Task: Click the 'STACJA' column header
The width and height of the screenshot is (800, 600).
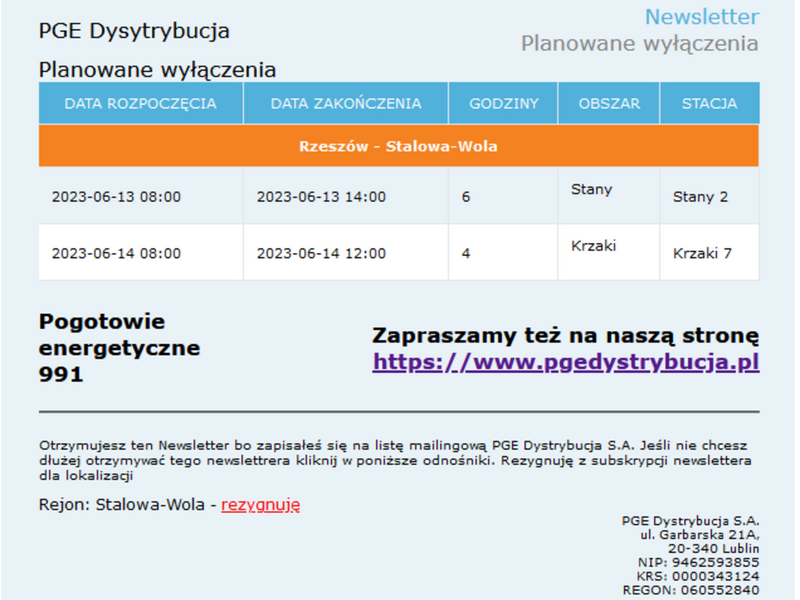Action: pos(710,104)
